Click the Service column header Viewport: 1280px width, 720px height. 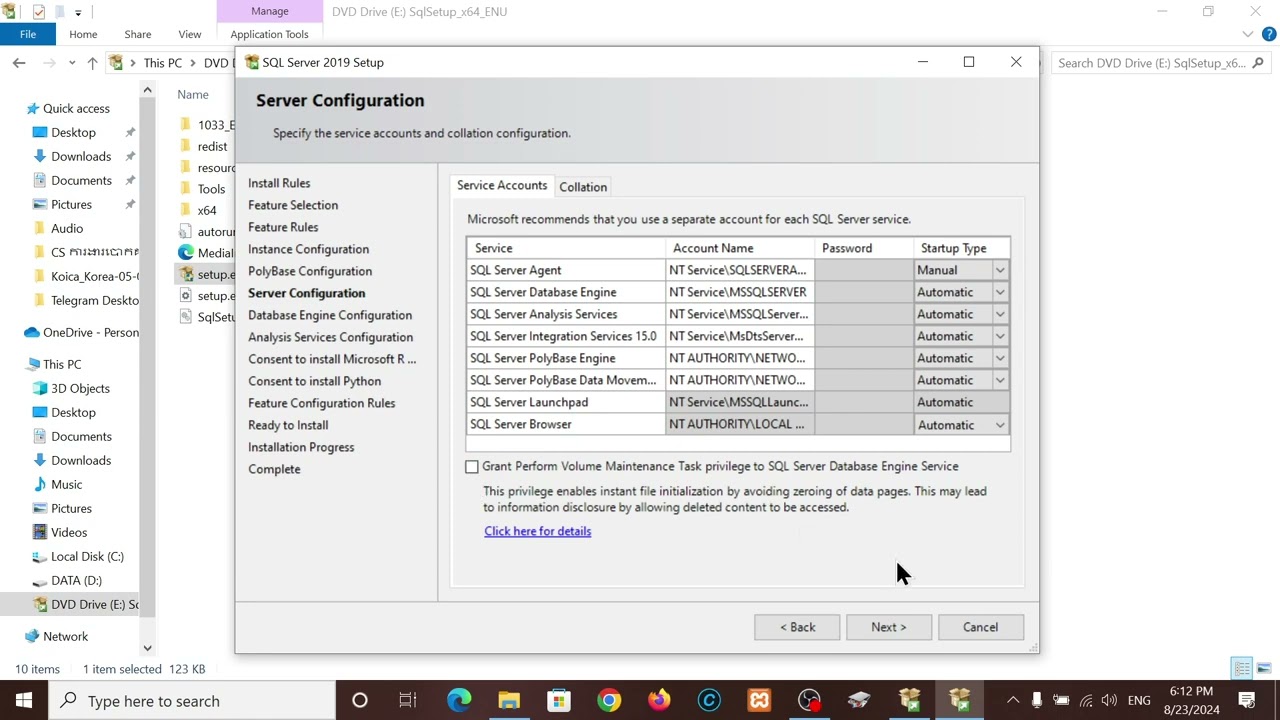coord(566,248)
